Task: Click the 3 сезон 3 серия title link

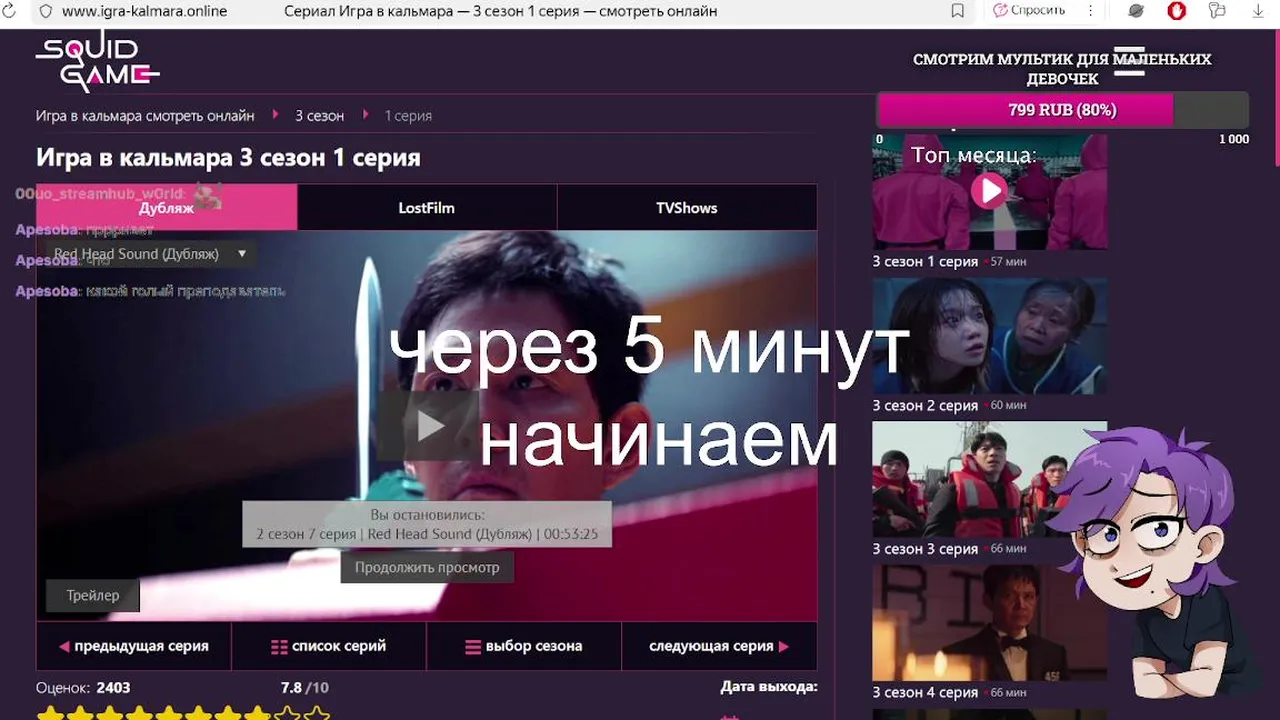Action: pyautogui.click(x=925, y=549)
